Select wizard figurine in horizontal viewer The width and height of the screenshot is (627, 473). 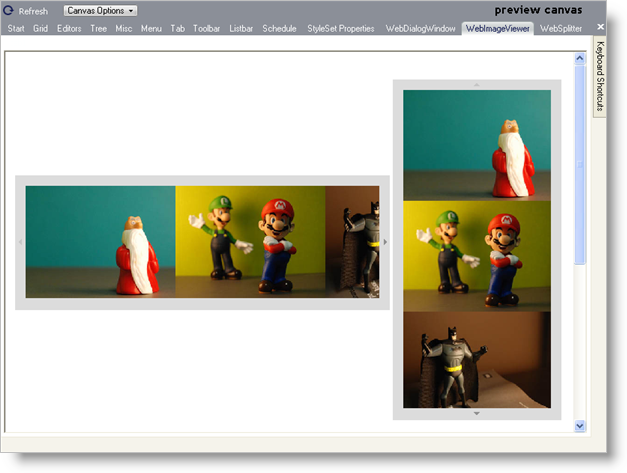point(100,242)
